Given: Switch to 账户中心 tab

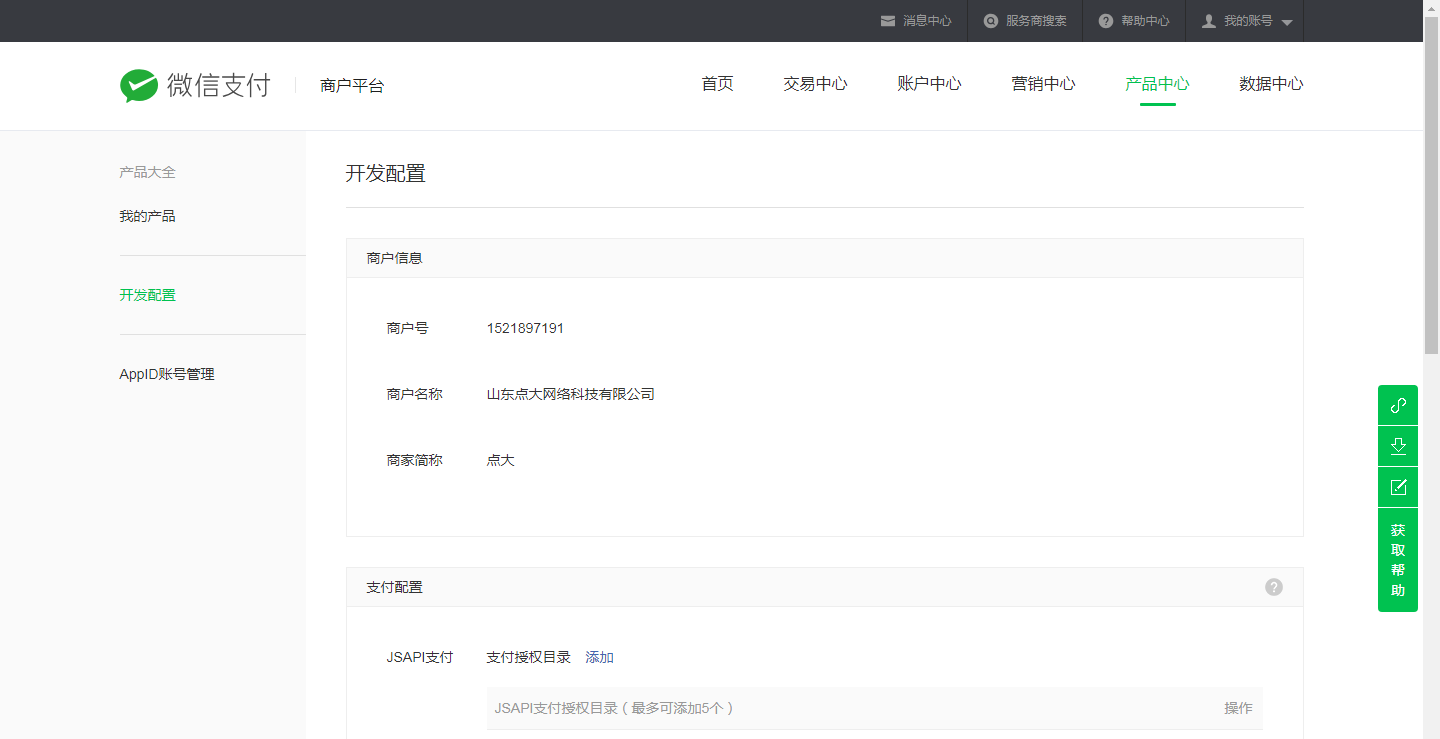Looking at the screenshot, I should 929,84.
